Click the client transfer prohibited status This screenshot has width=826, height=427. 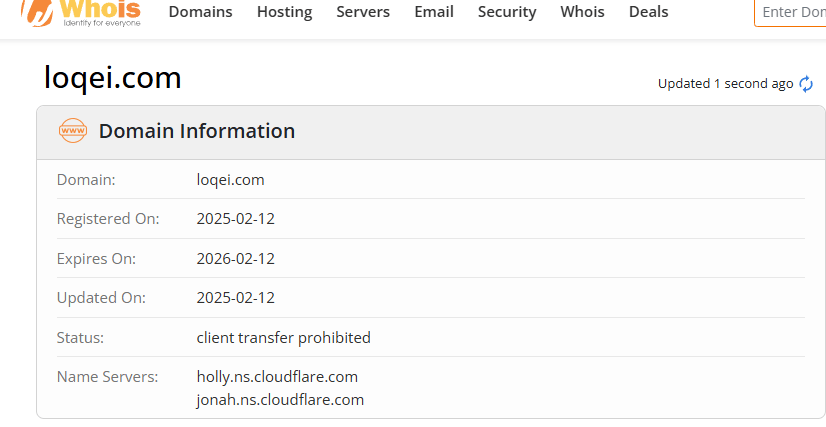[x=283, y=337]
